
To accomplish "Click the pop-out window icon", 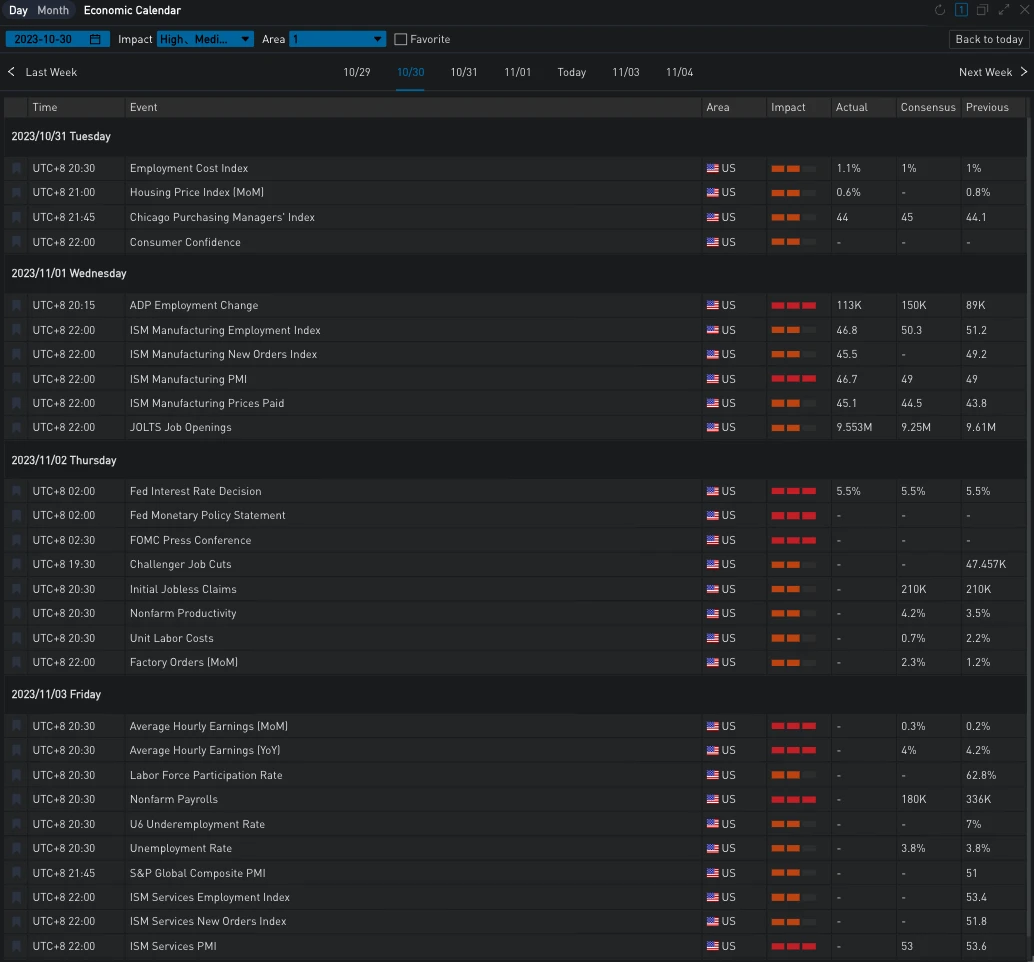I will (982, 10).
